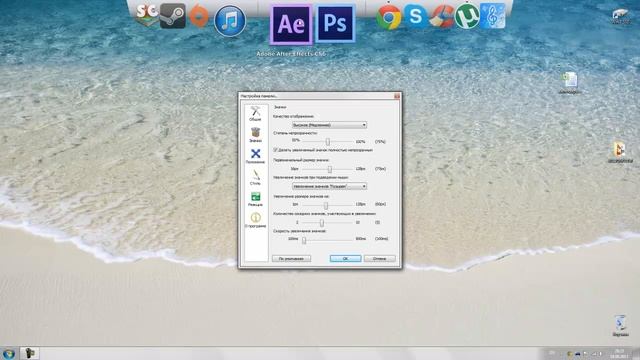Open the icon zoom effect dropdown

click(x=329, y=186)
